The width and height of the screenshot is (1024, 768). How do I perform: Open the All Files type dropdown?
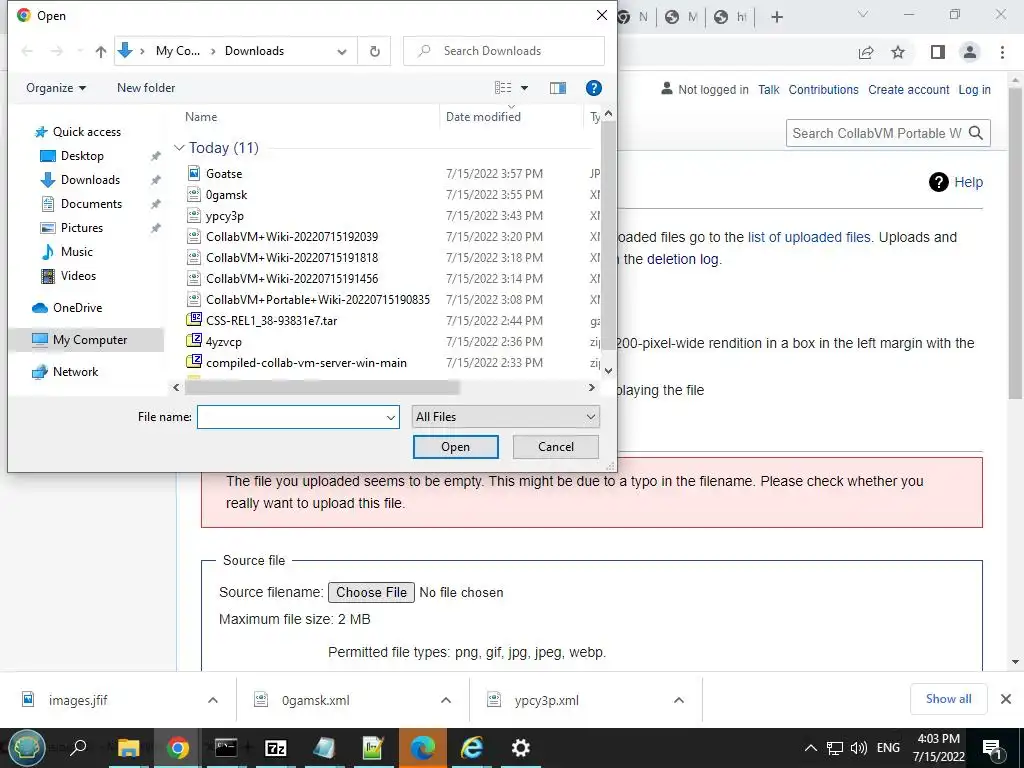pyautogui.click(x=505, y=417)
